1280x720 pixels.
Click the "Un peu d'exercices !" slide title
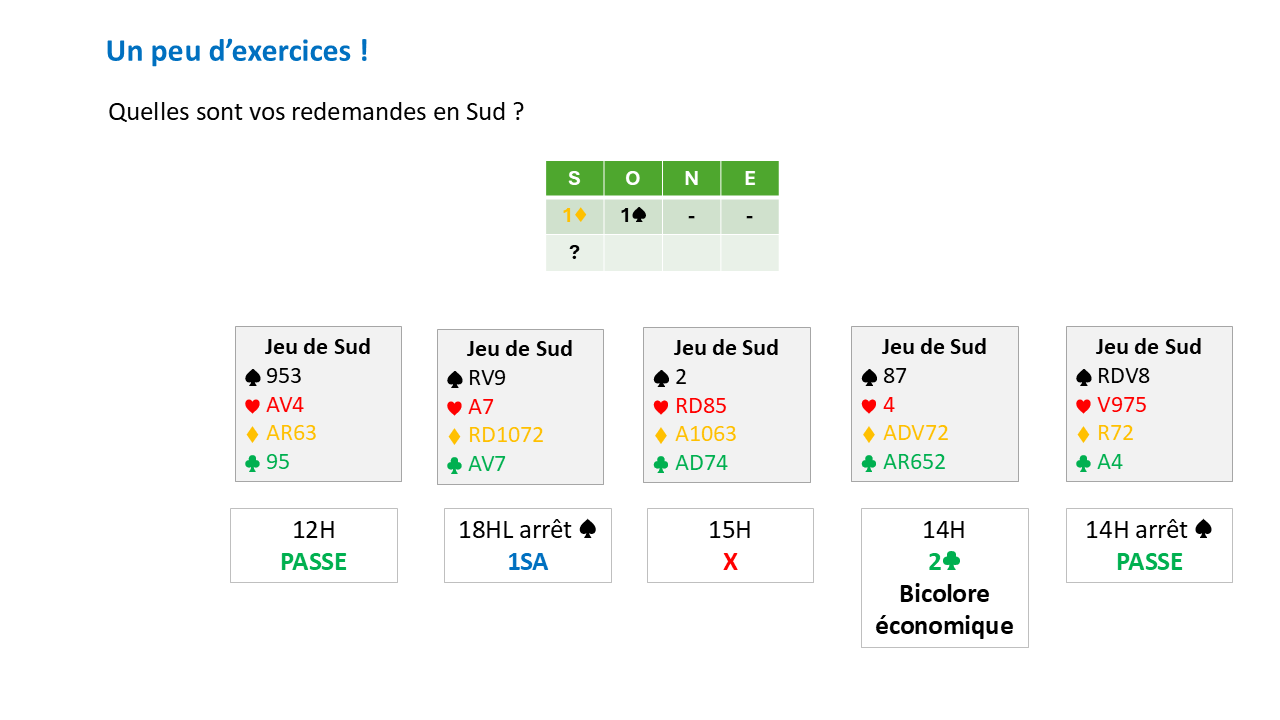237,52
